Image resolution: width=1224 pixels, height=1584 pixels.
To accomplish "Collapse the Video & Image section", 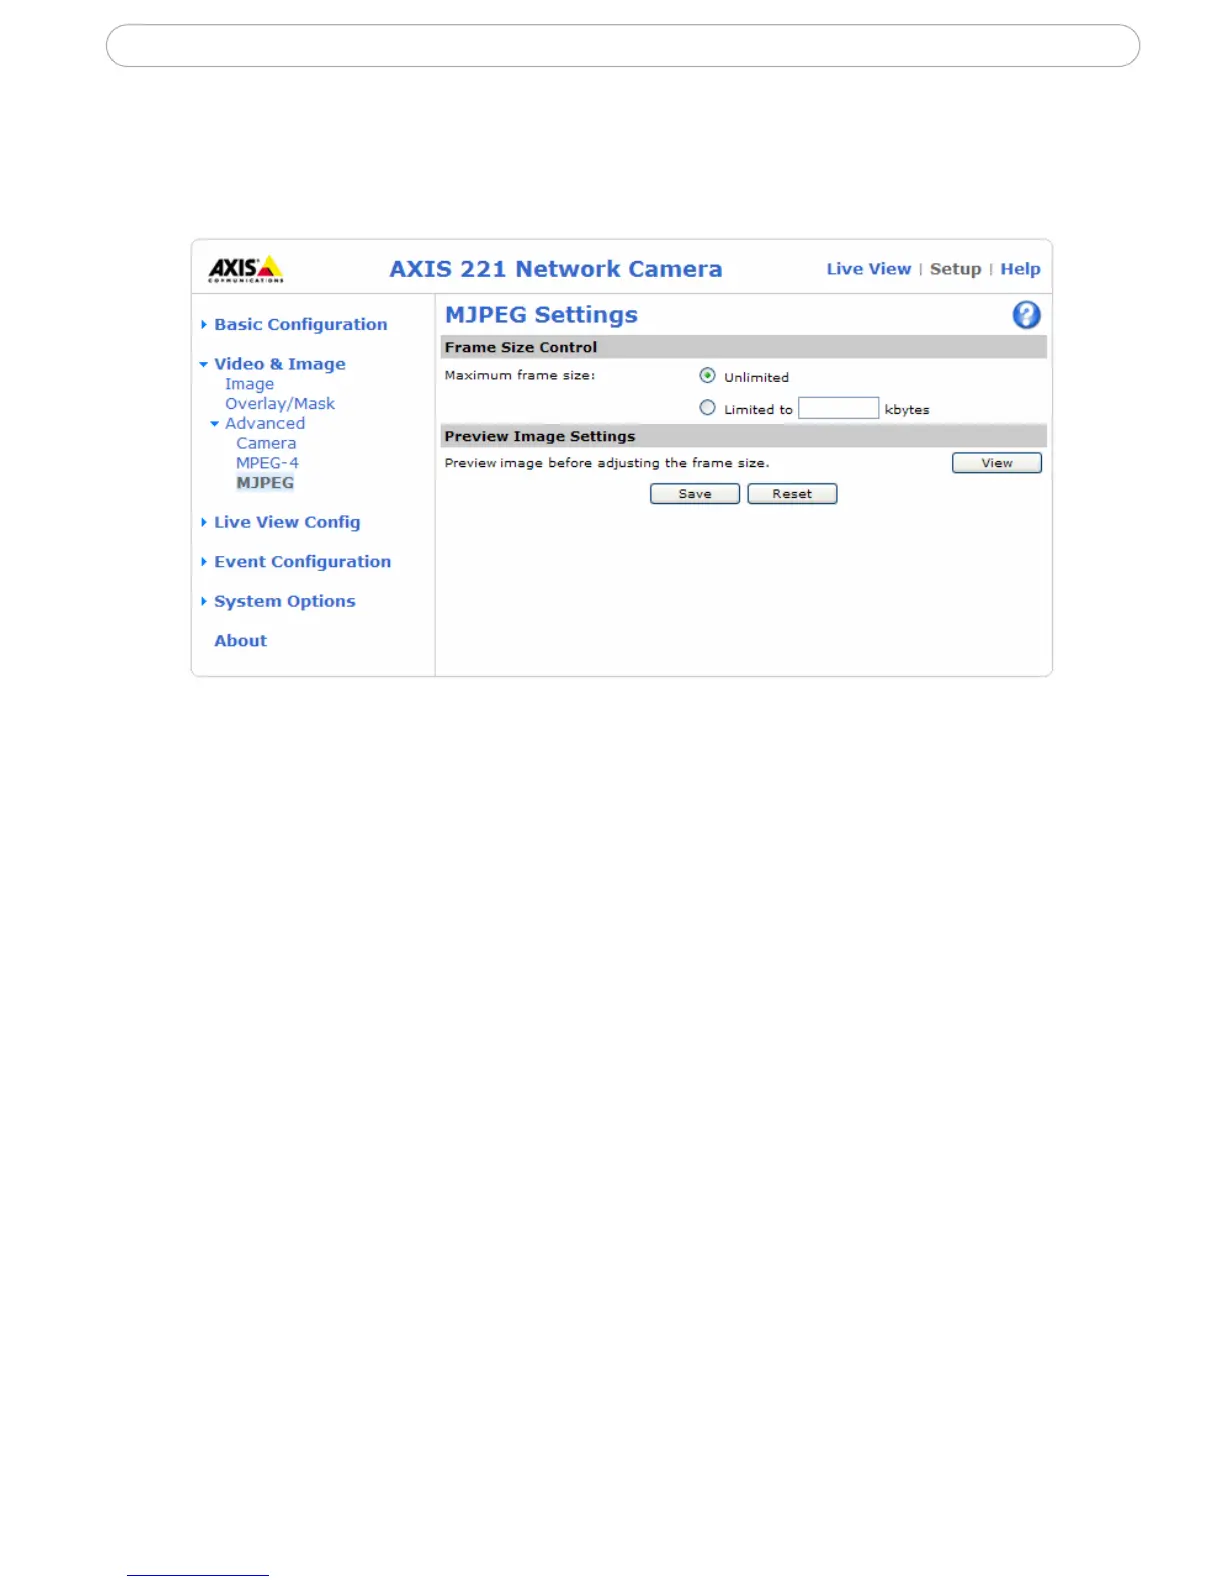I will pos(279,364).
